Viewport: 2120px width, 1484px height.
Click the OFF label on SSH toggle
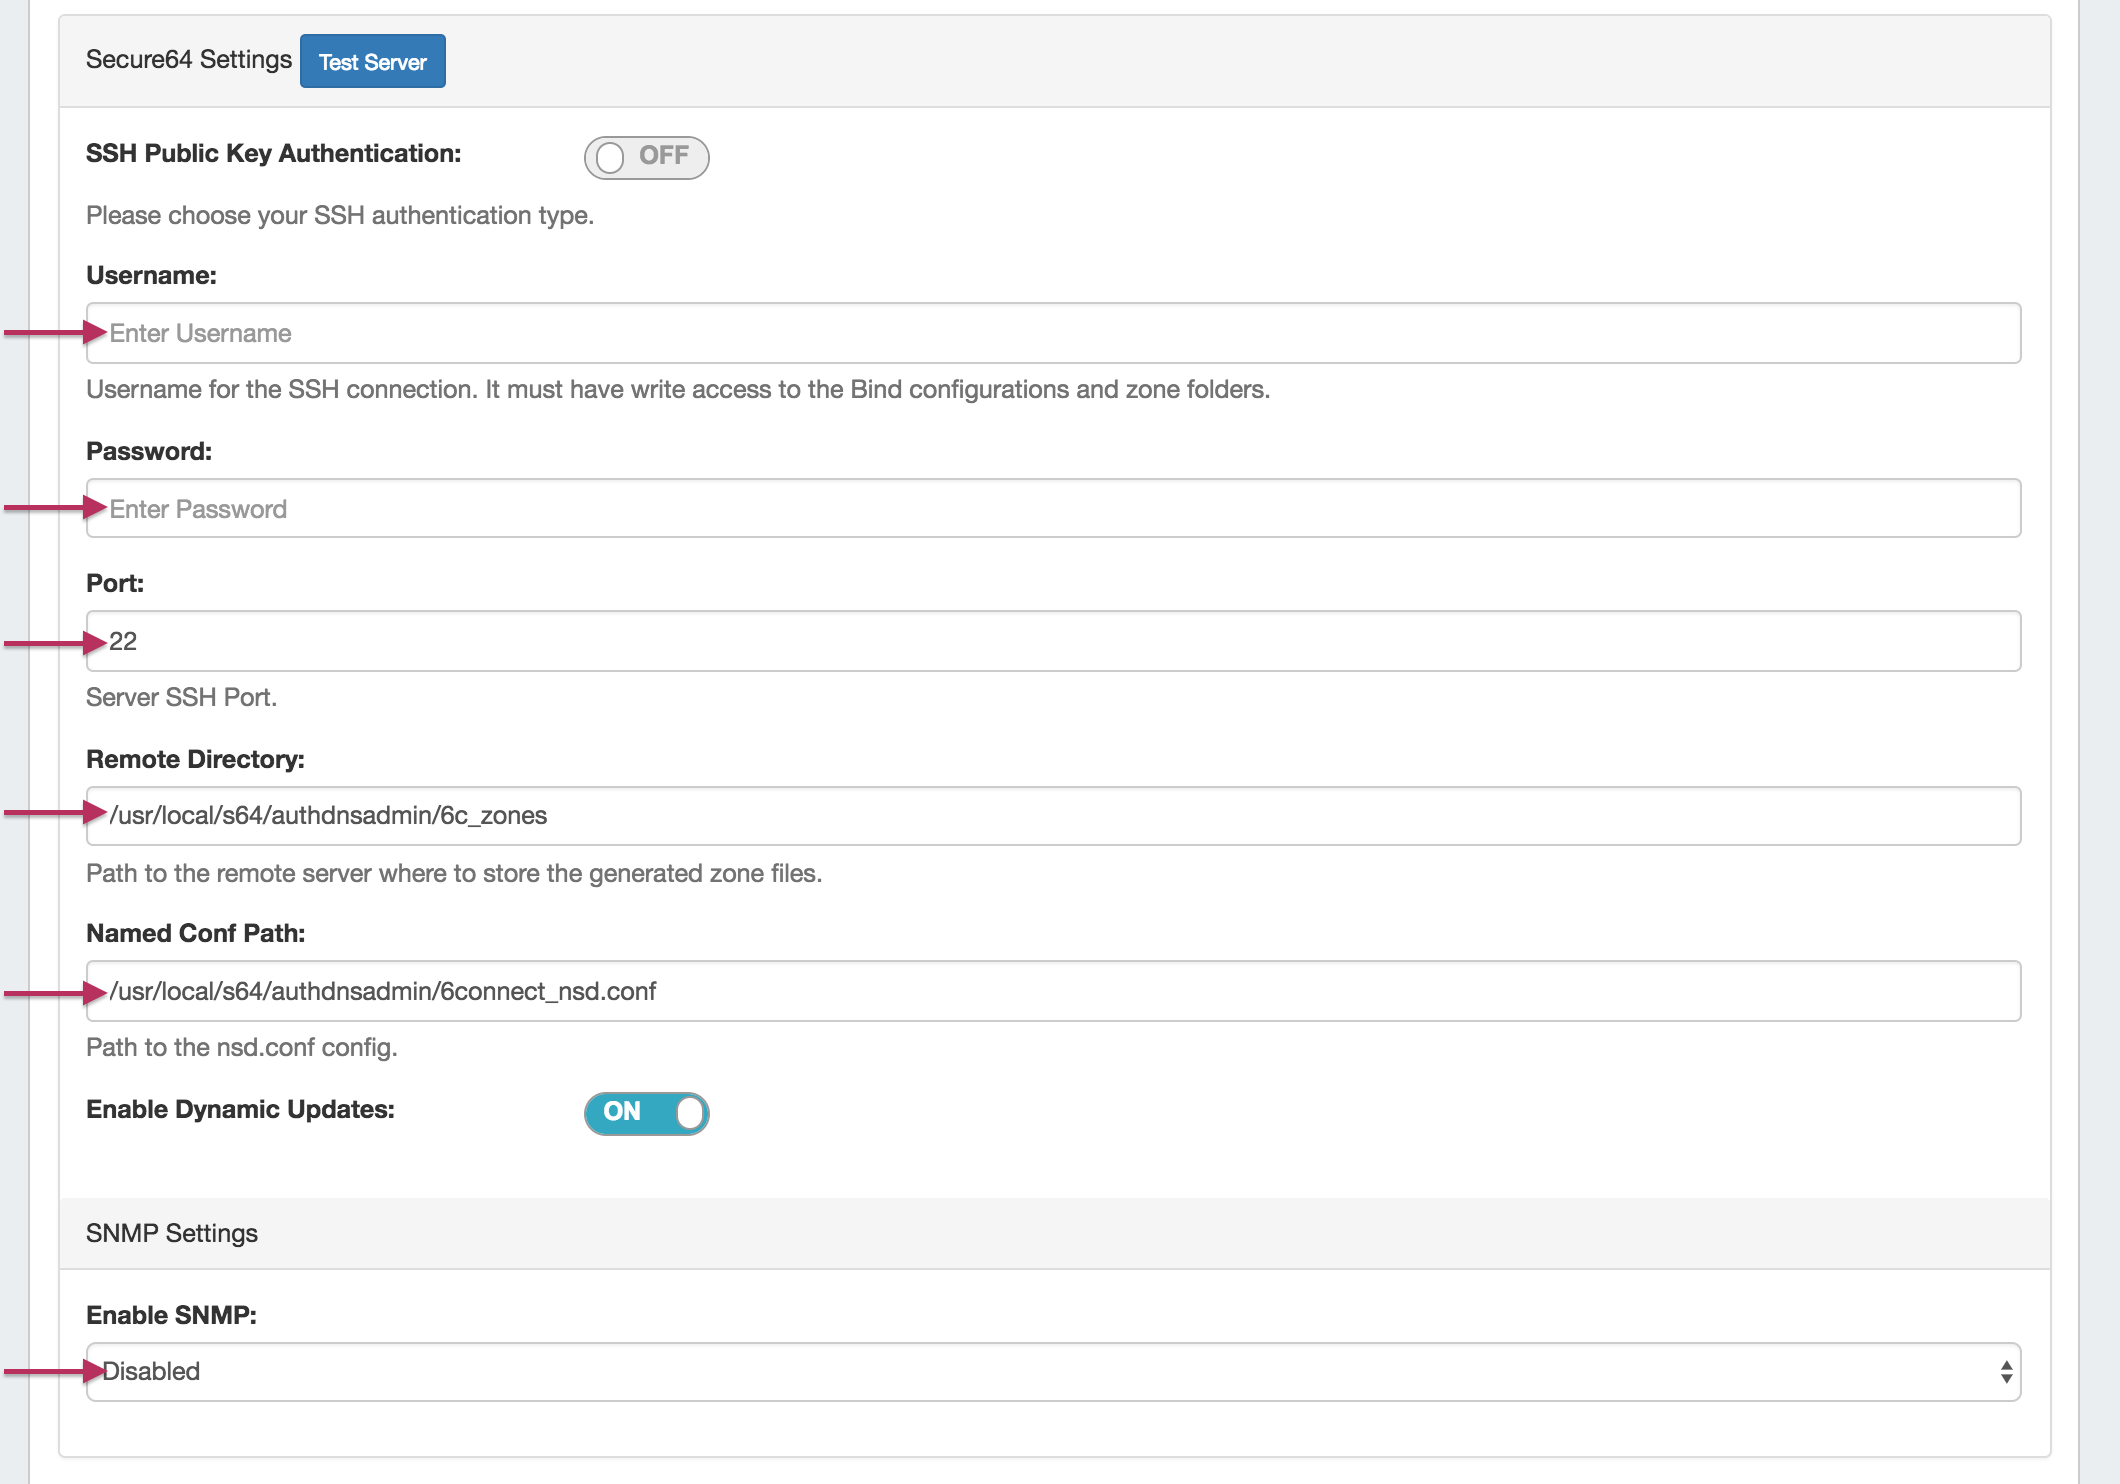click(664, 156)
